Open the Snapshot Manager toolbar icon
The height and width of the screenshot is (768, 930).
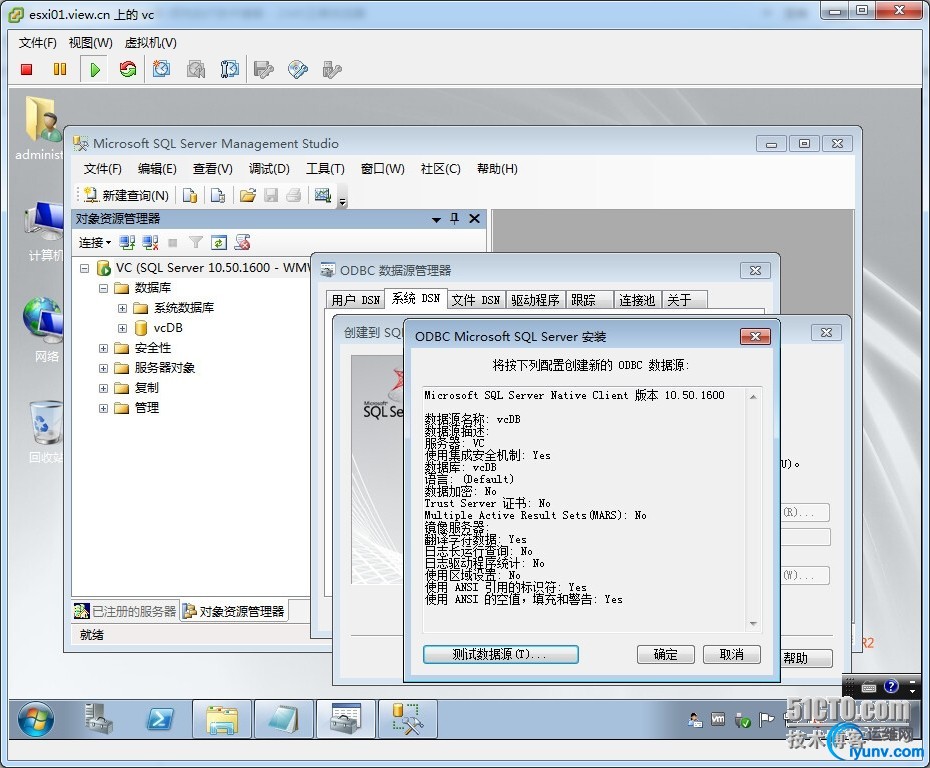[x=230, y=69]
